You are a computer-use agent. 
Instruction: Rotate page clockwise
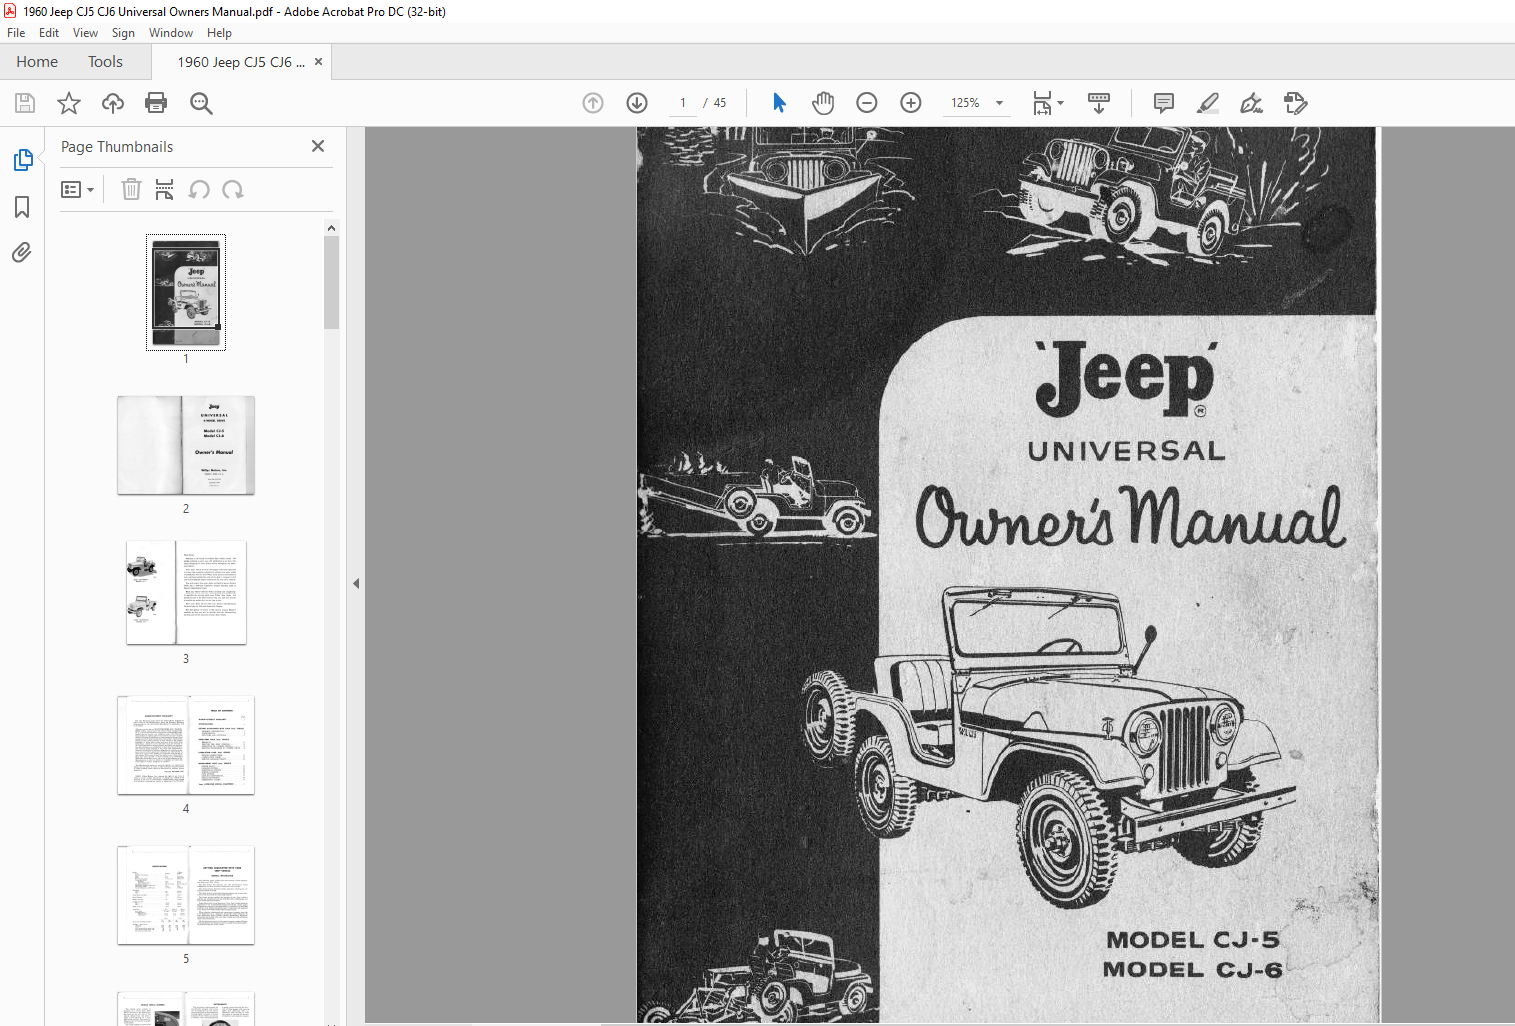[x=233, y=190]
